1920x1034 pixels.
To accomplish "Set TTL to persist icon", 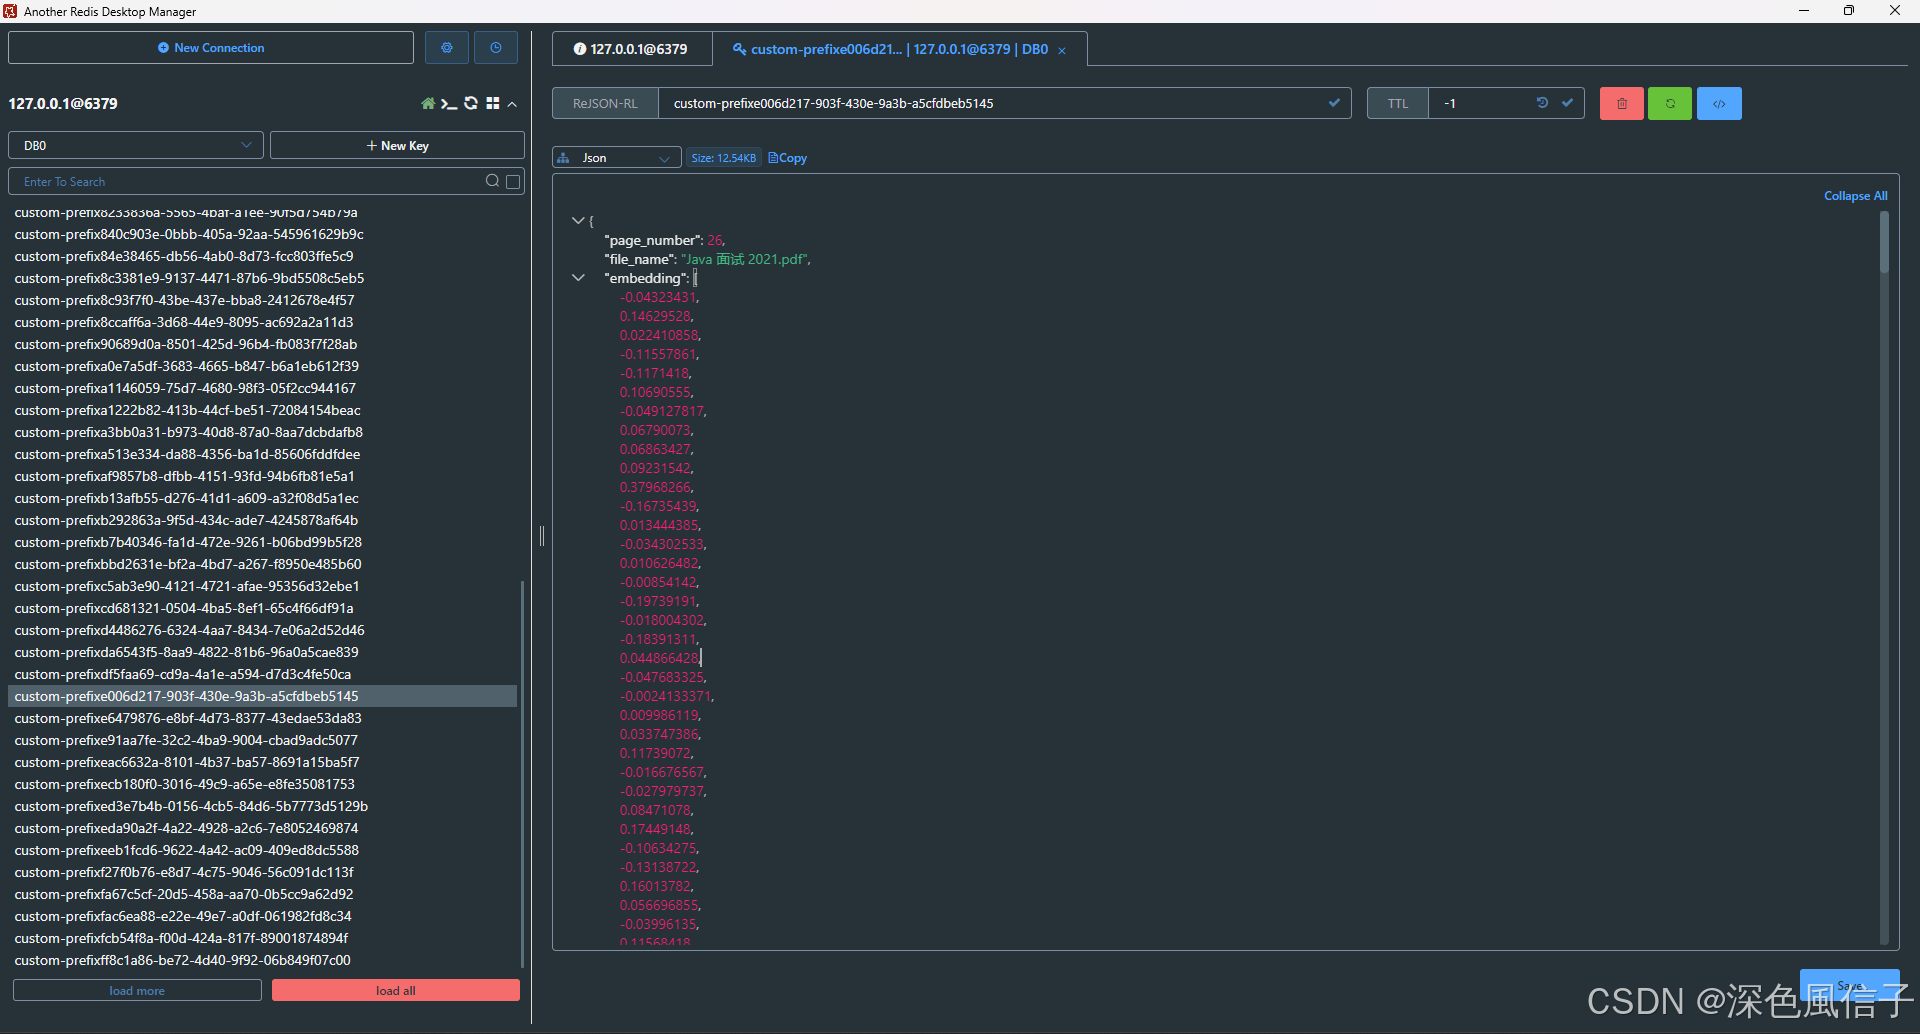I will pyautogui.click(x=1542, y=103).
